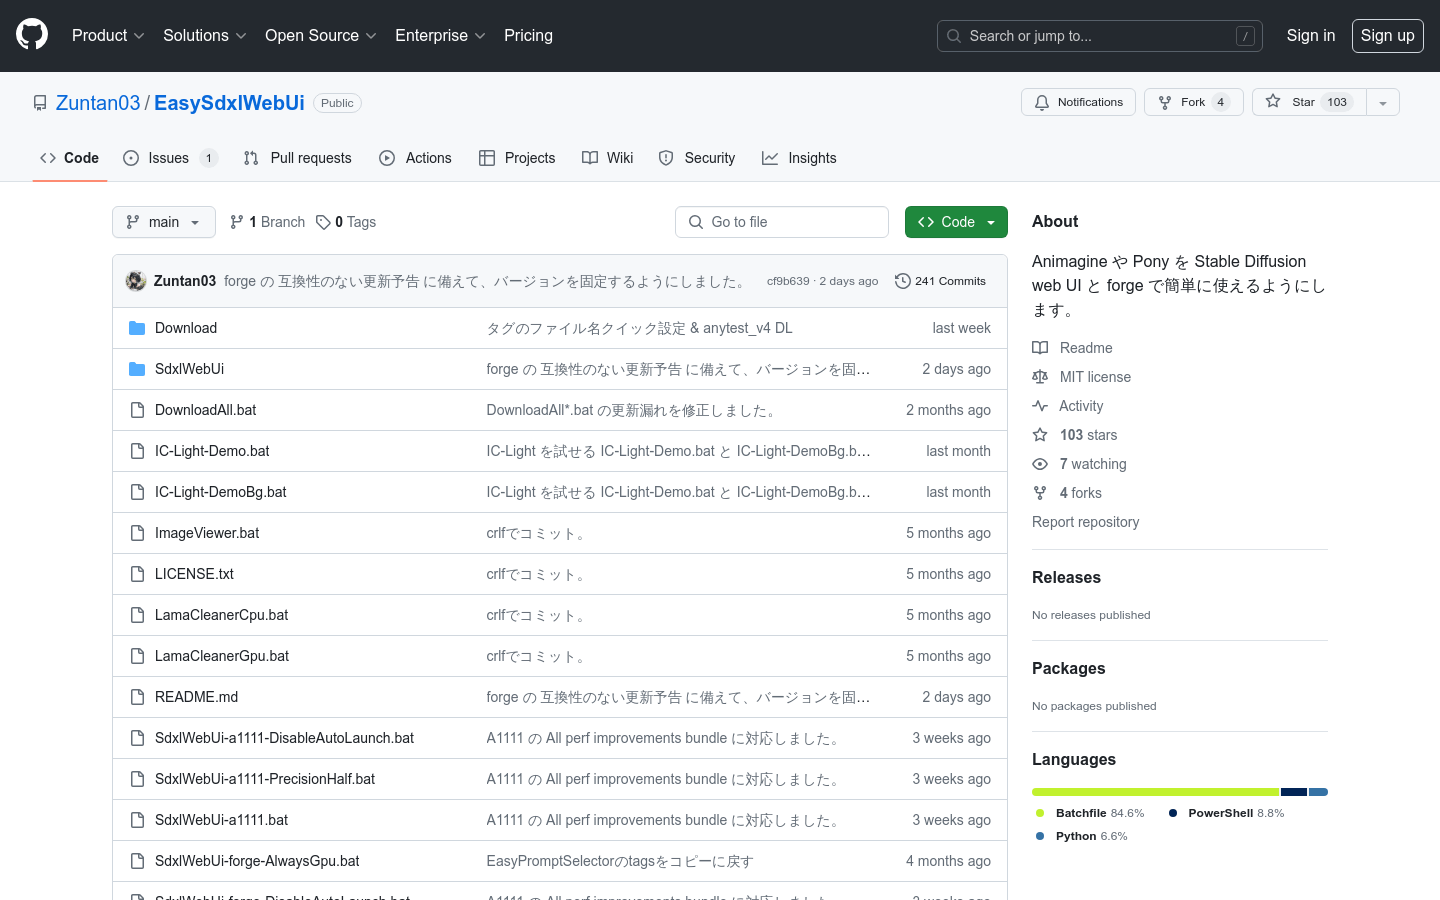Screen dimensions: 1440x900
Task: Open commit hash cf9b639
Action: click(x=788, y=281)
